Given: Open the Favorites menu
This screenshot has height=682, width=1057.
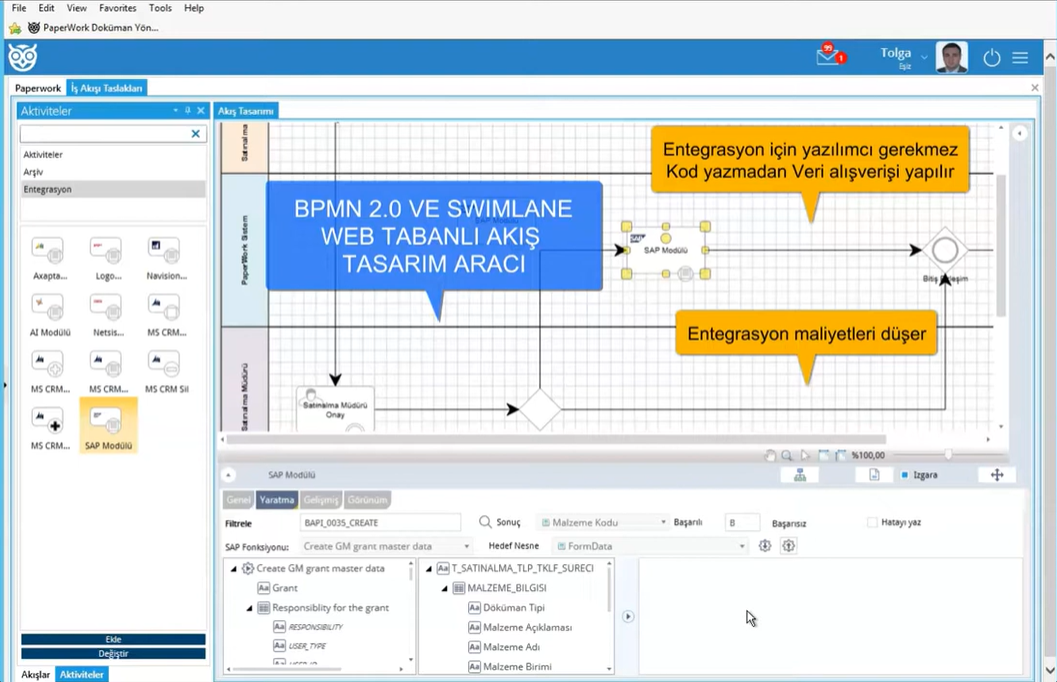Looking at the screenshot, I should click(117, 8).
